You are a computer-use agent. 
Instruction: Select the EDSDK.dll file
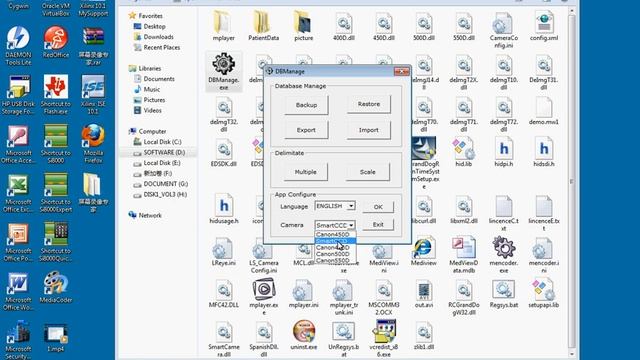(224, 153)
